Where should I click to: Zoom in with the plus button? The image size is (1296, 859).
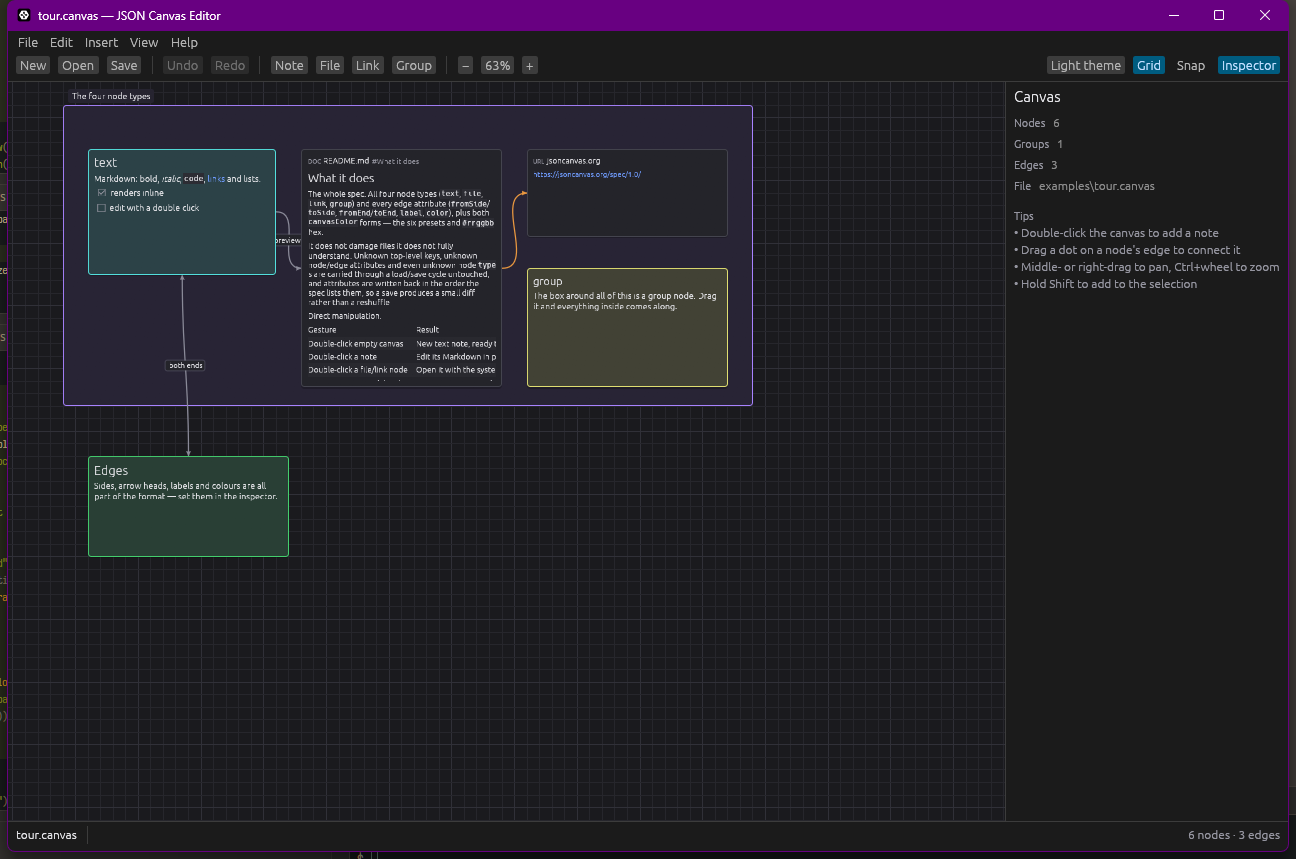click(529, 65)
